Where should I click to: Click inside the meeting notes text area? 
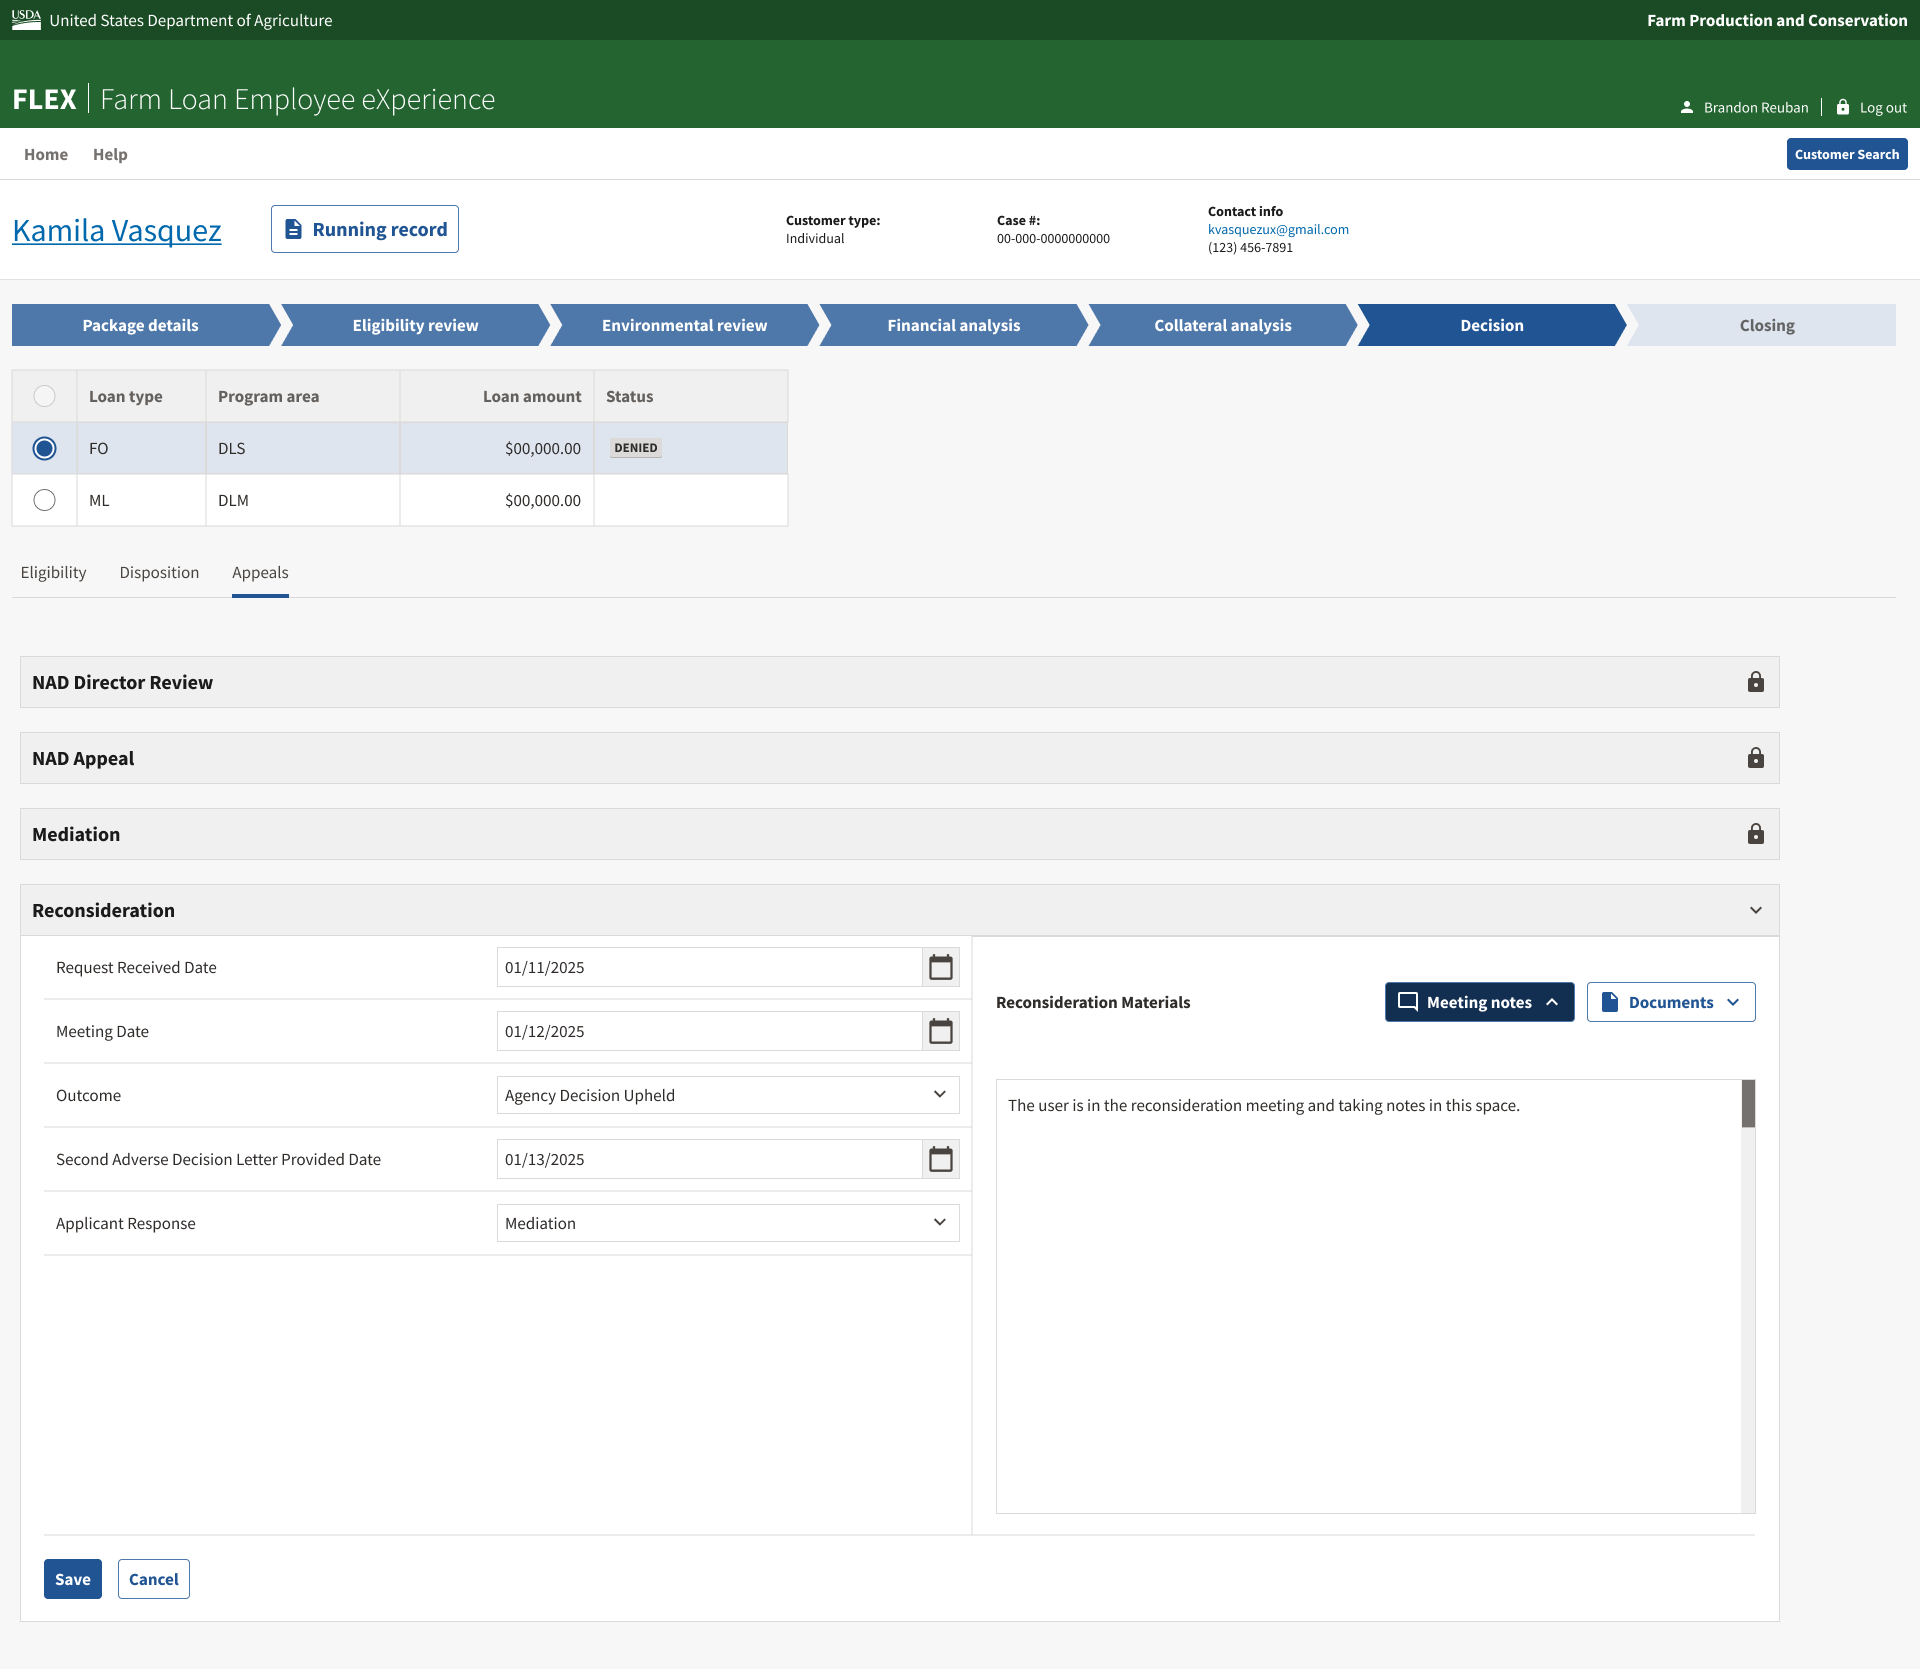pos(1368,1300)
